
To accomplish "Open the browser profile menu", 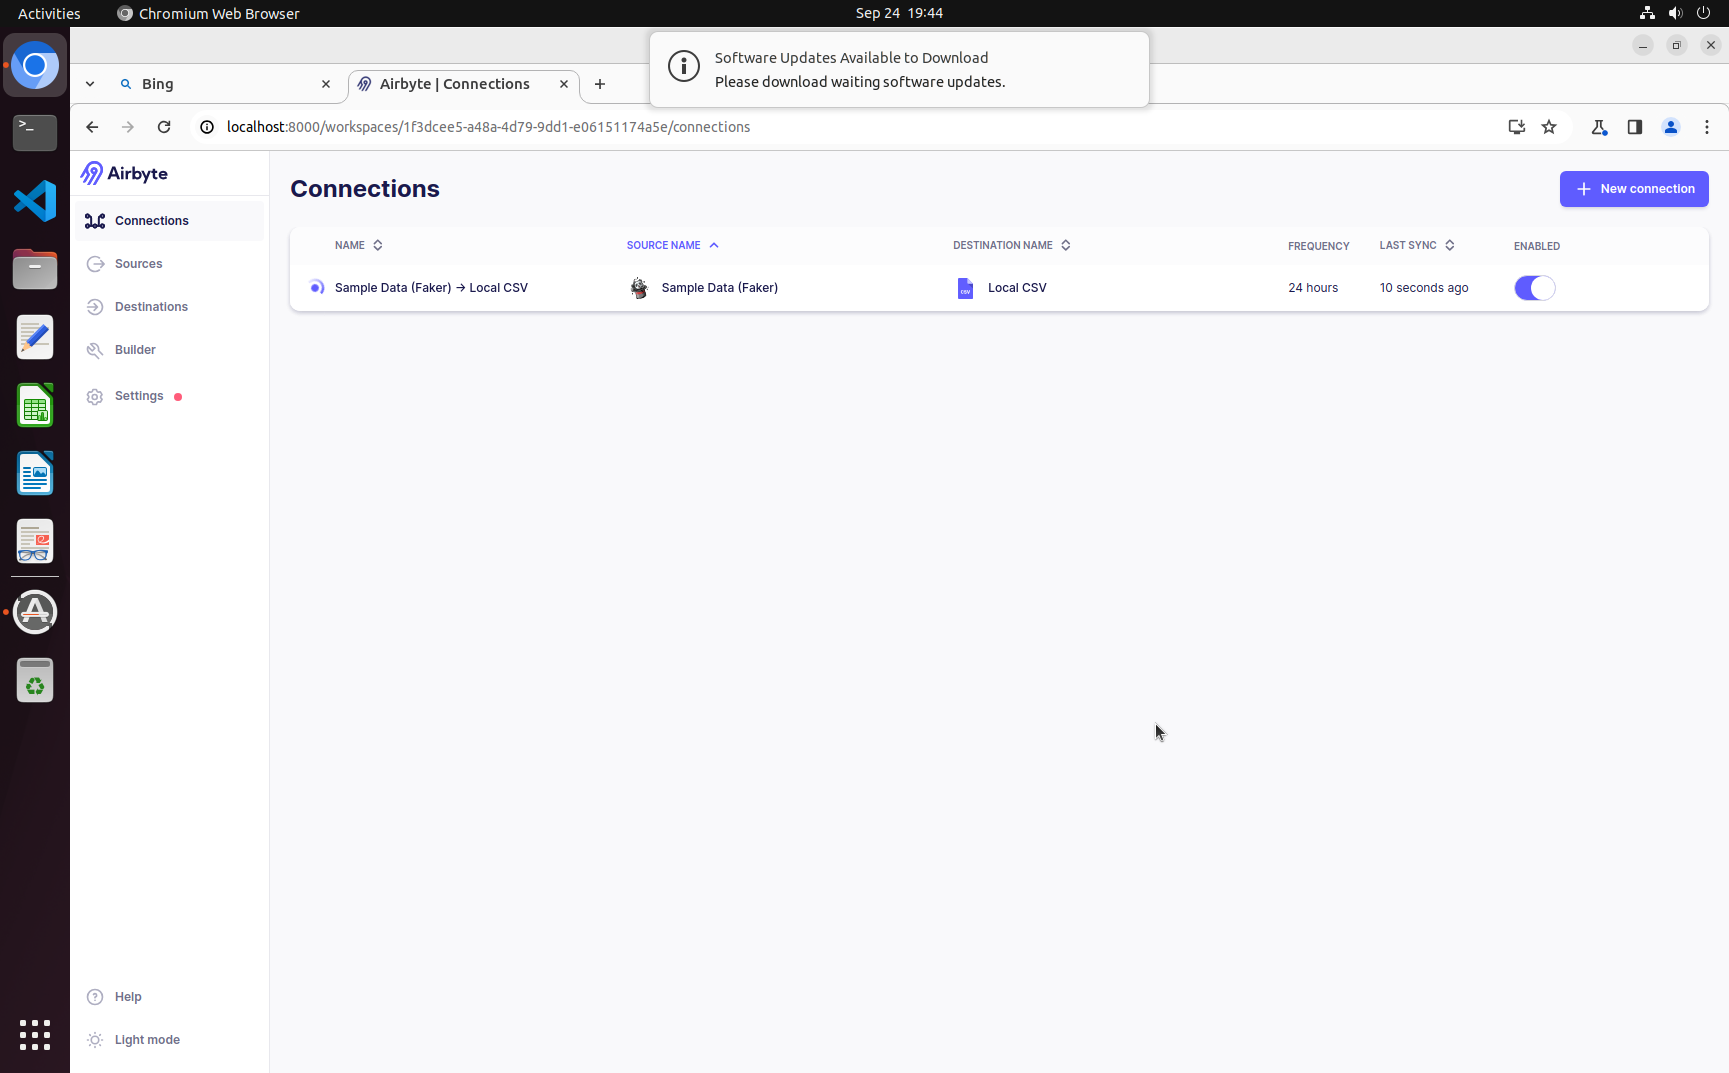I will pos(1671,127).
